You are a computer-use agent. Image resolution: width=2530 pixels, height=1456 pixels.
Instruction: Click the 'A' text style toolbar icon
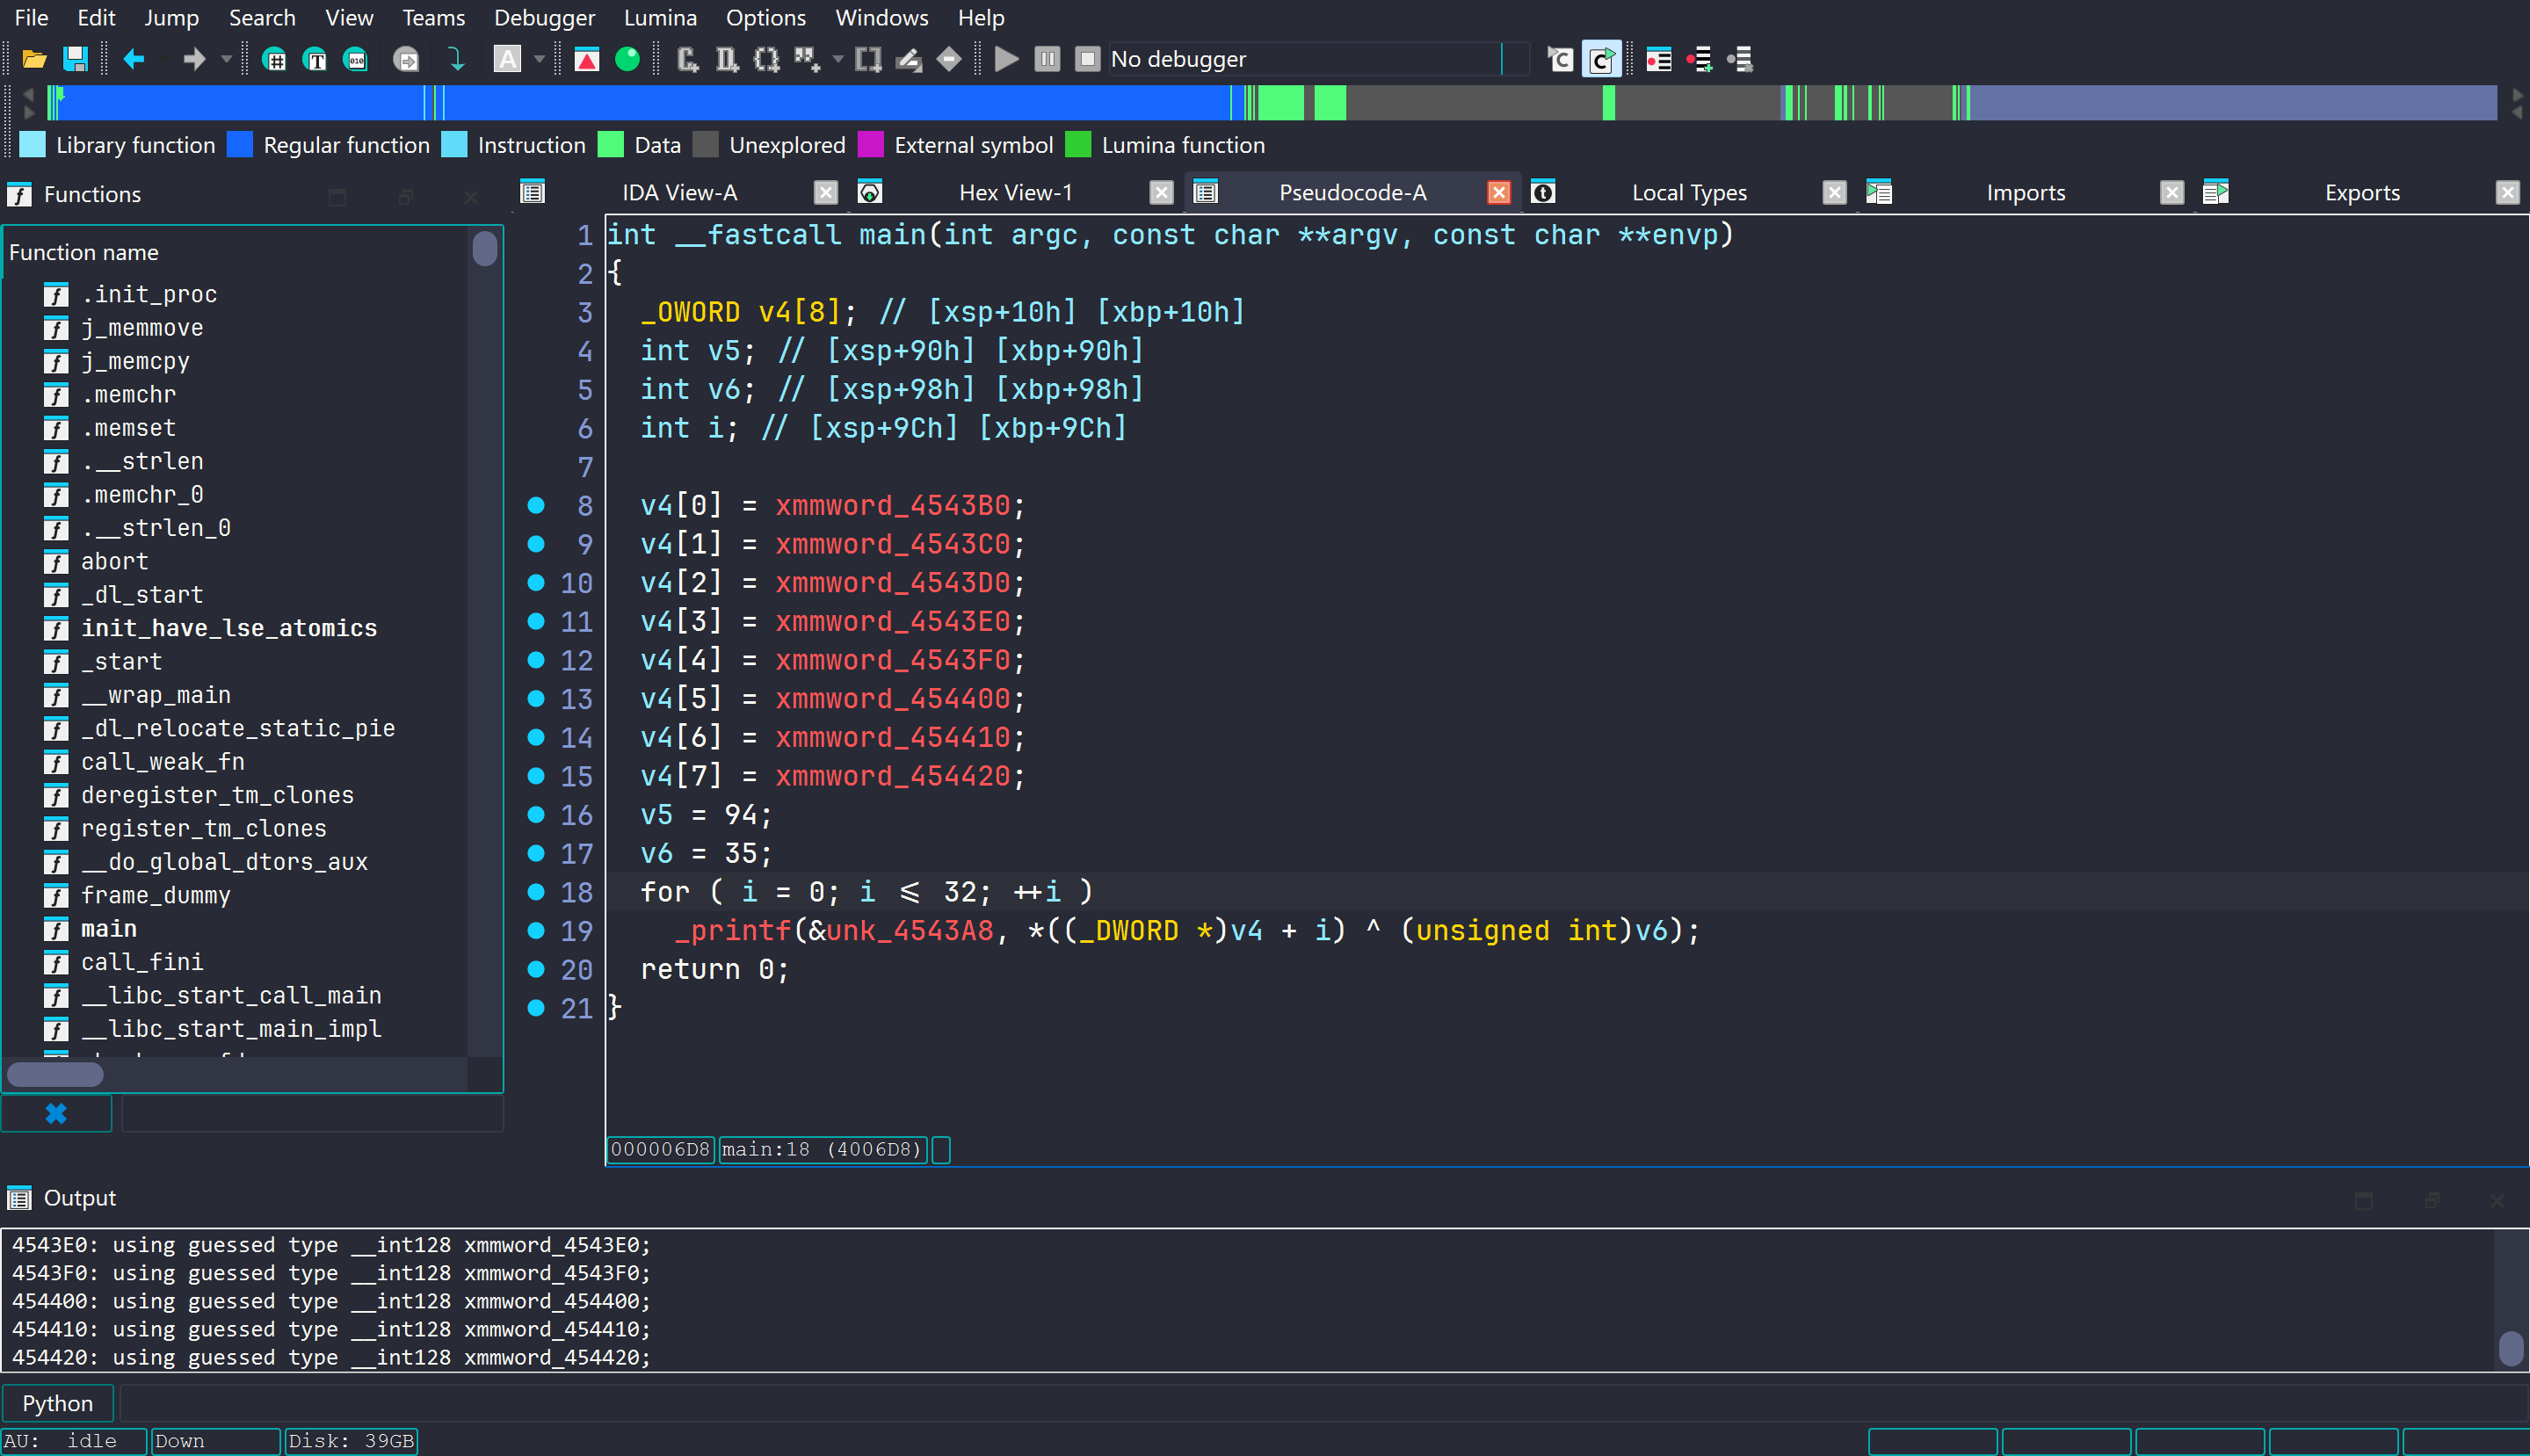pyautogui.click(x=508, y=60)
